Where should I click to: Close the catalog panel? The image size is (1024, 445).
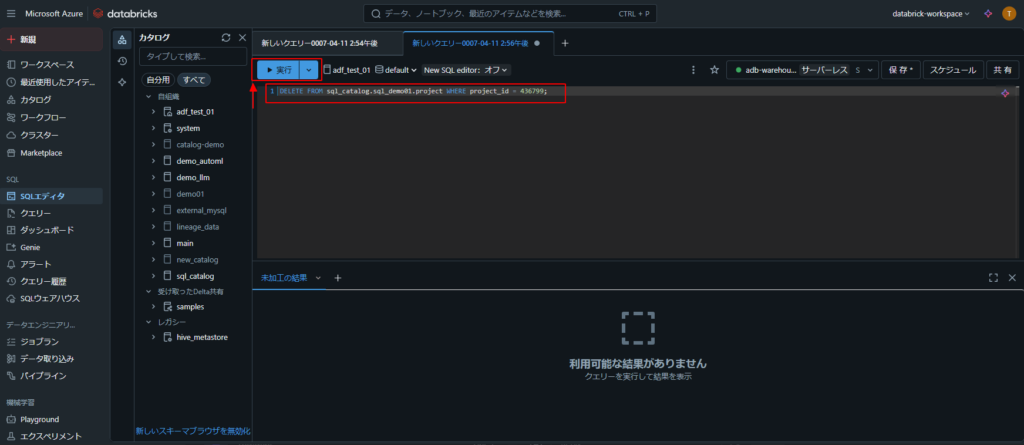coord(242,38)
